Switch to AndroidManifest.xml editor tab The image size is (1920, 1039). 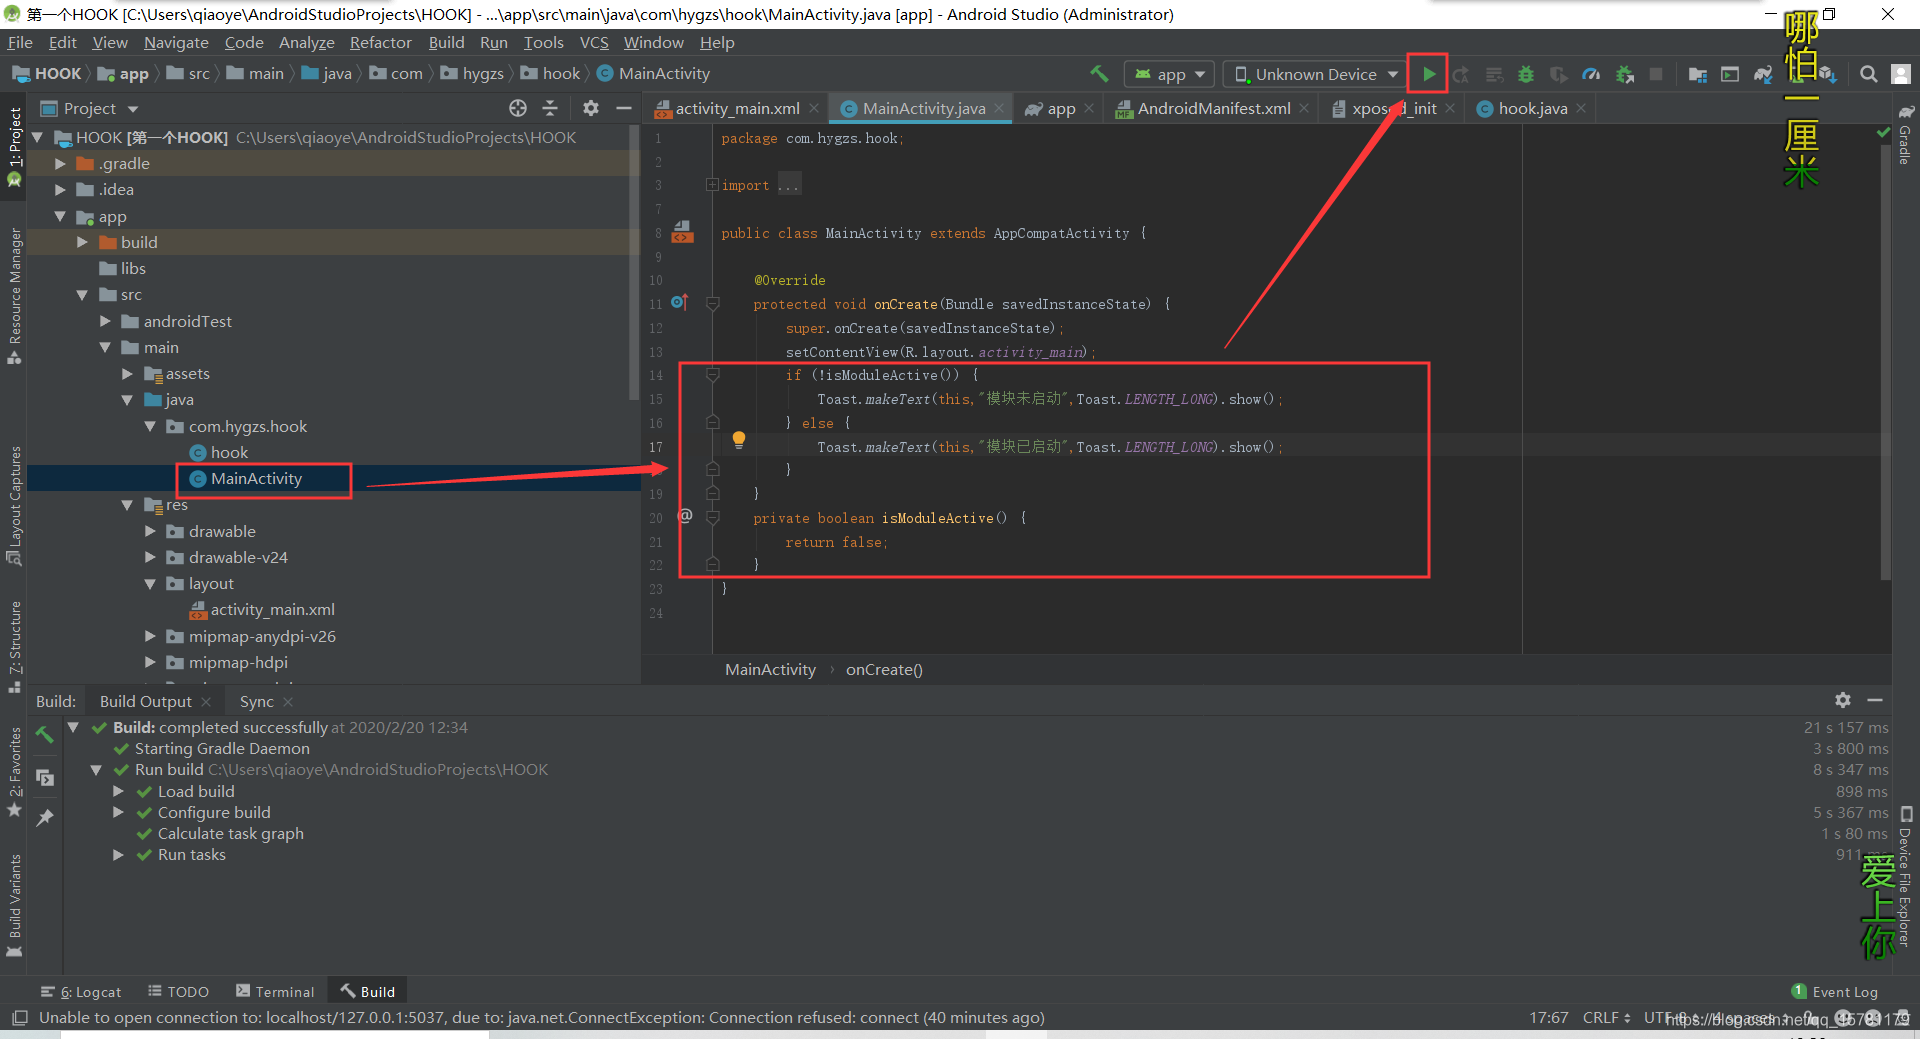pyautogui.click(x=1213, y=108)
